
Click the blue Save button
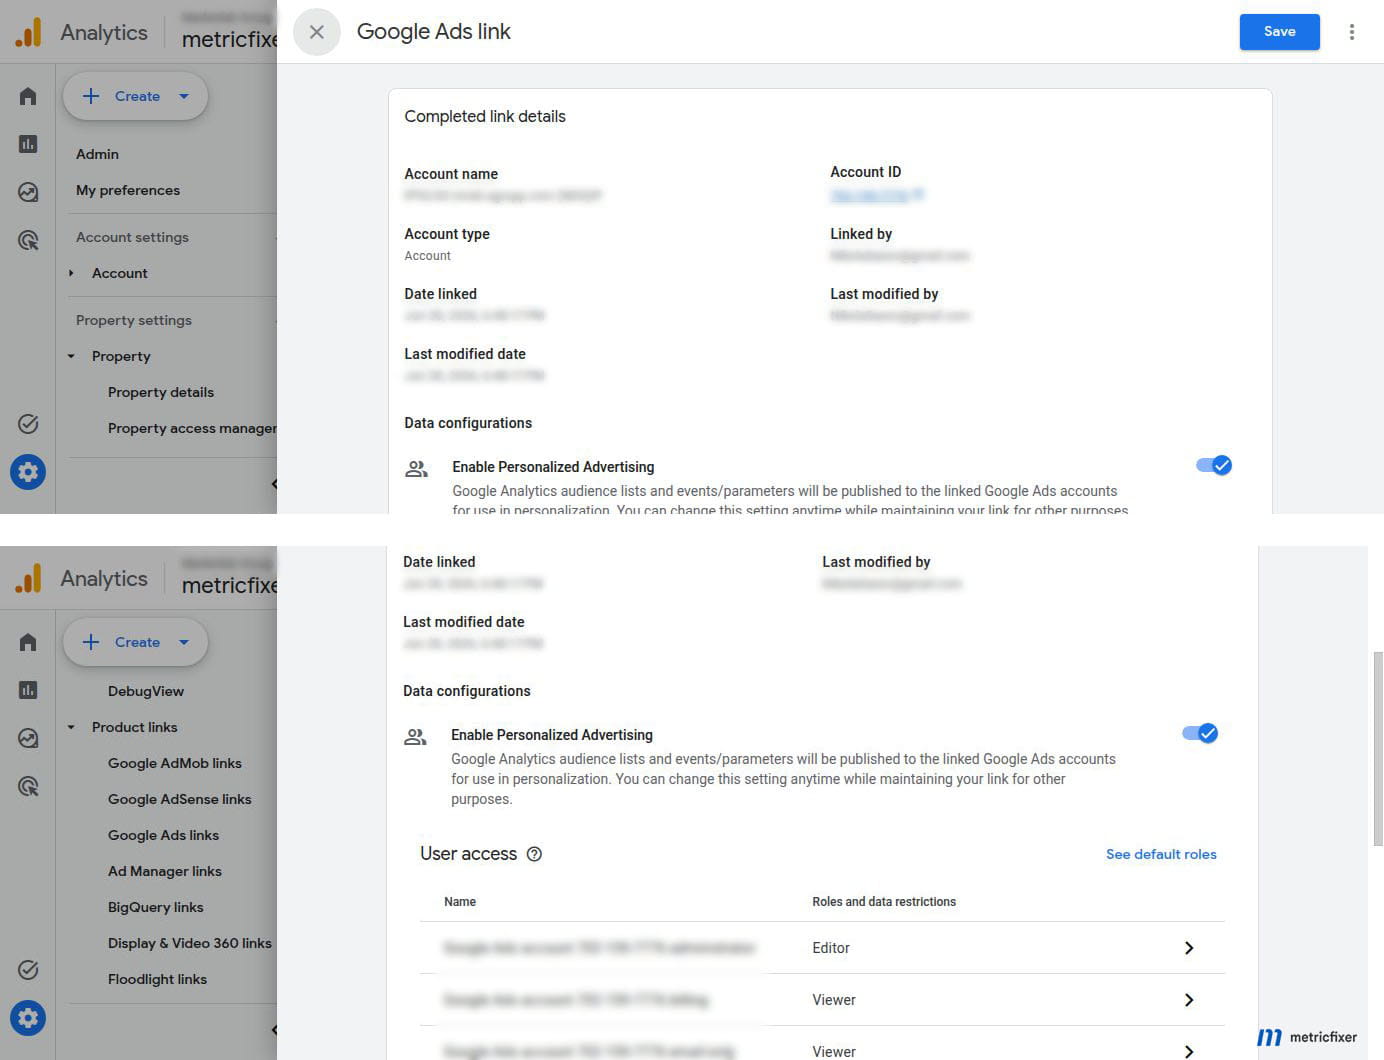(x=1280, y=32)
